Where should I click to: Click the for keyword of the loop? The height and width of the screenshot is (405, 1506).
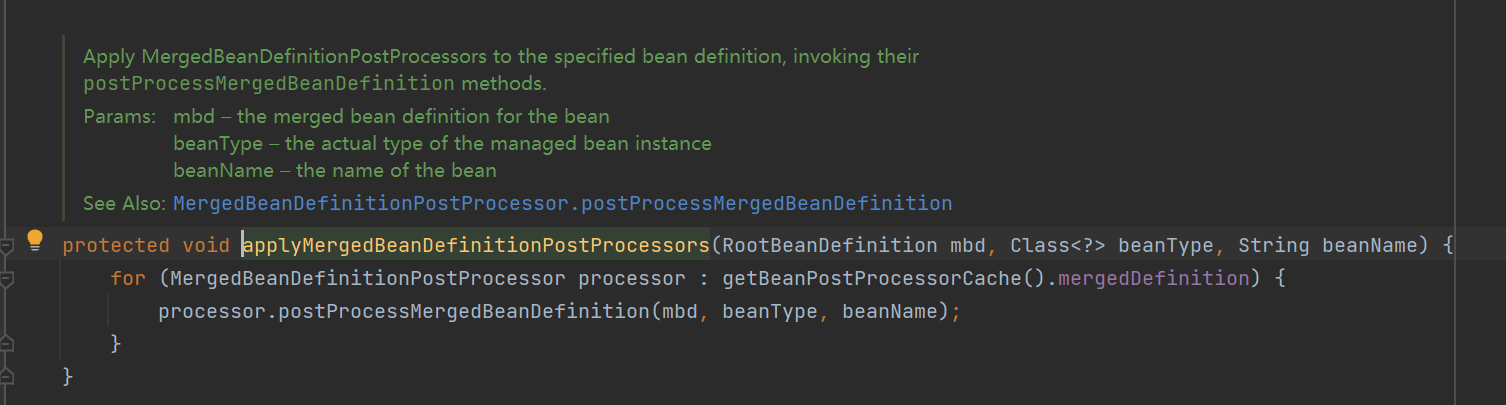coord(128,278)
